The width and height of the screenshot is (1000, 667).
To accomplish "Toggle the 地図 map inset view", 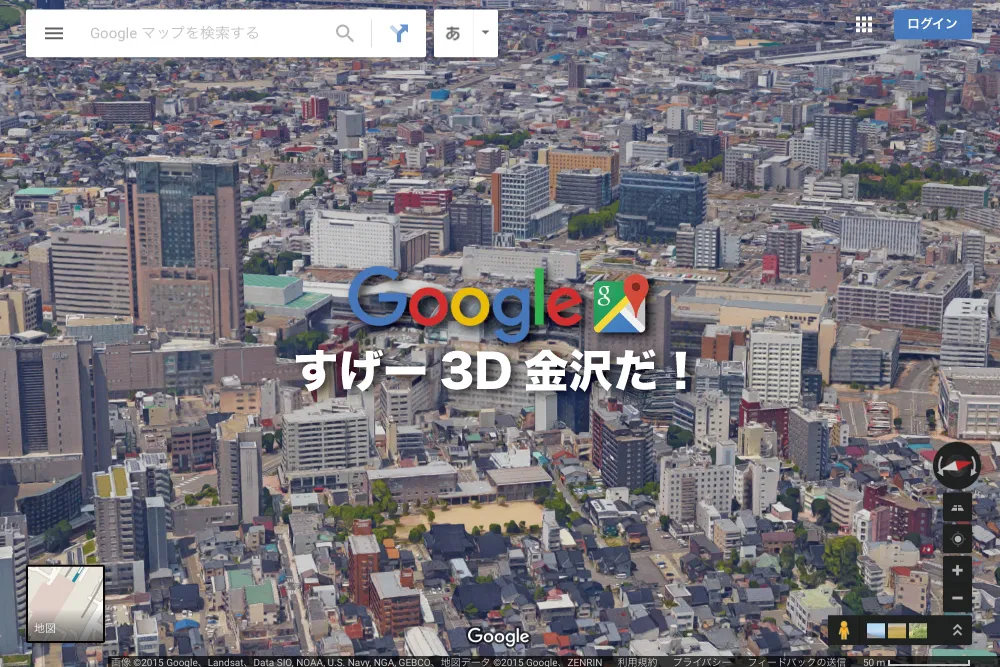I will (65, 604).
